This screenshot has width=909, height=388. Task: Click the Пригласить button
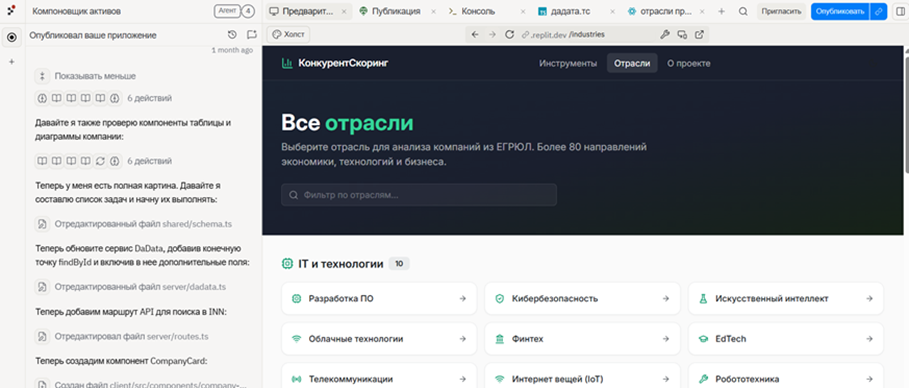coord(781,11)
